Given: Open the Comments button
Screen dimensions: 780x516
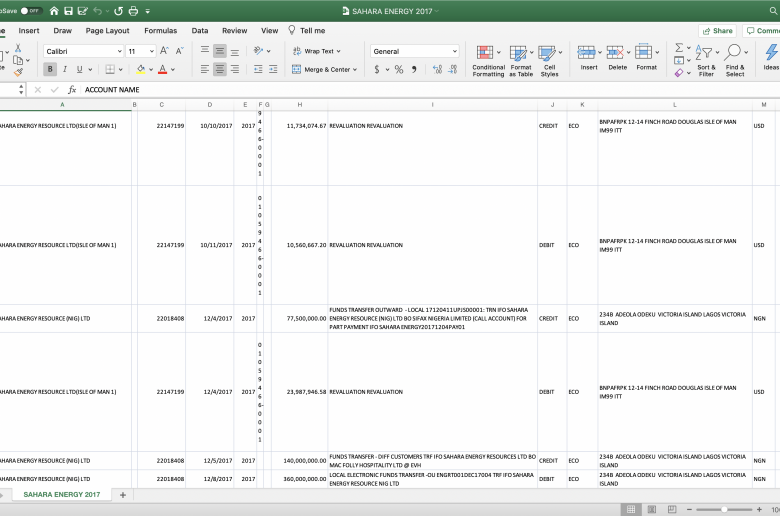Looking at the screenshot, I should 762,30.
